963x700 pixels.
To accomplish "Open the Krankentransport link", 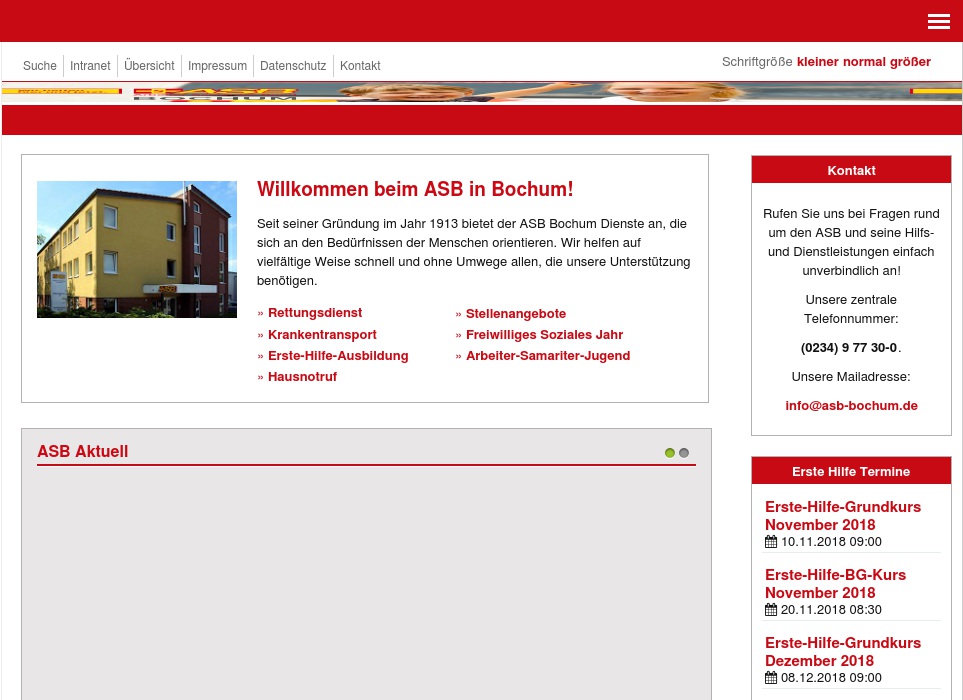I will click(x=322, y=335).
